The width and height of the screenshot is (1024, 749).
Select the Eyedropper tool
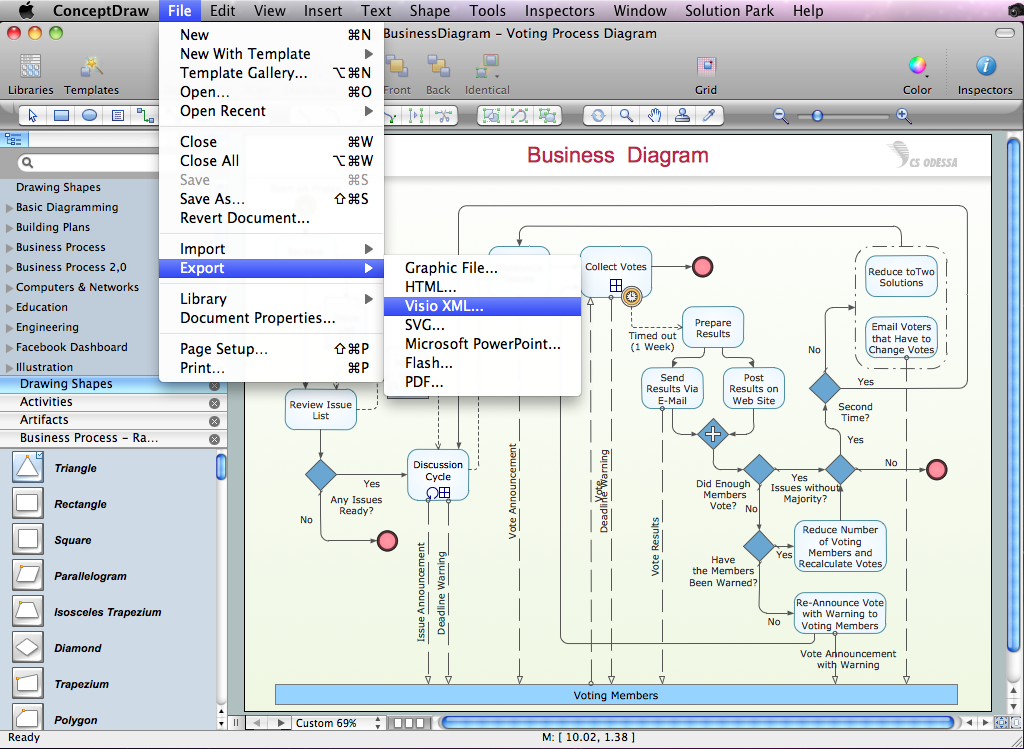(710, 116)
